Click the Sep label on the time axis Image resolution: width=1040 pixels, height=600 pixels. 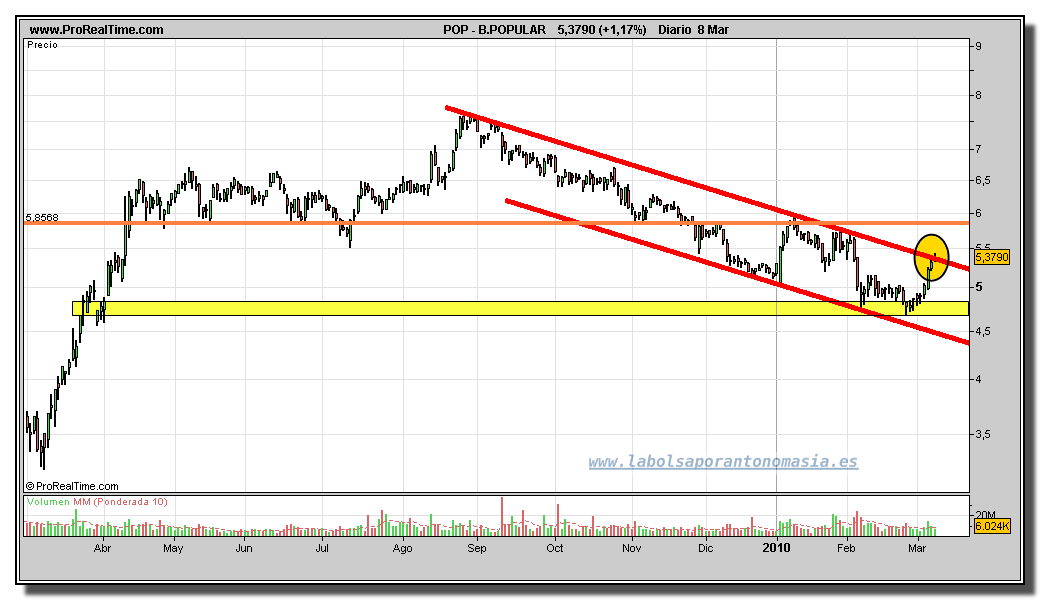[x=476, y=548]
